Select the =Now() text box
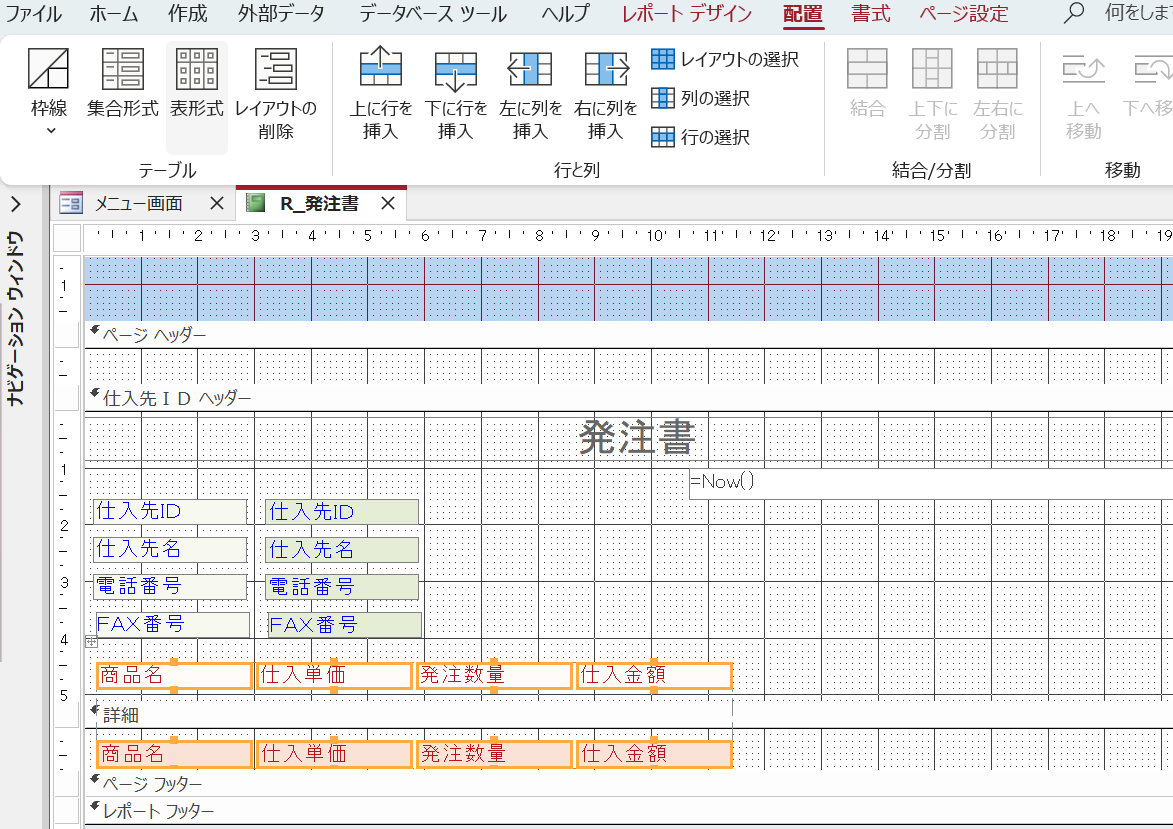 coord(931,484)
